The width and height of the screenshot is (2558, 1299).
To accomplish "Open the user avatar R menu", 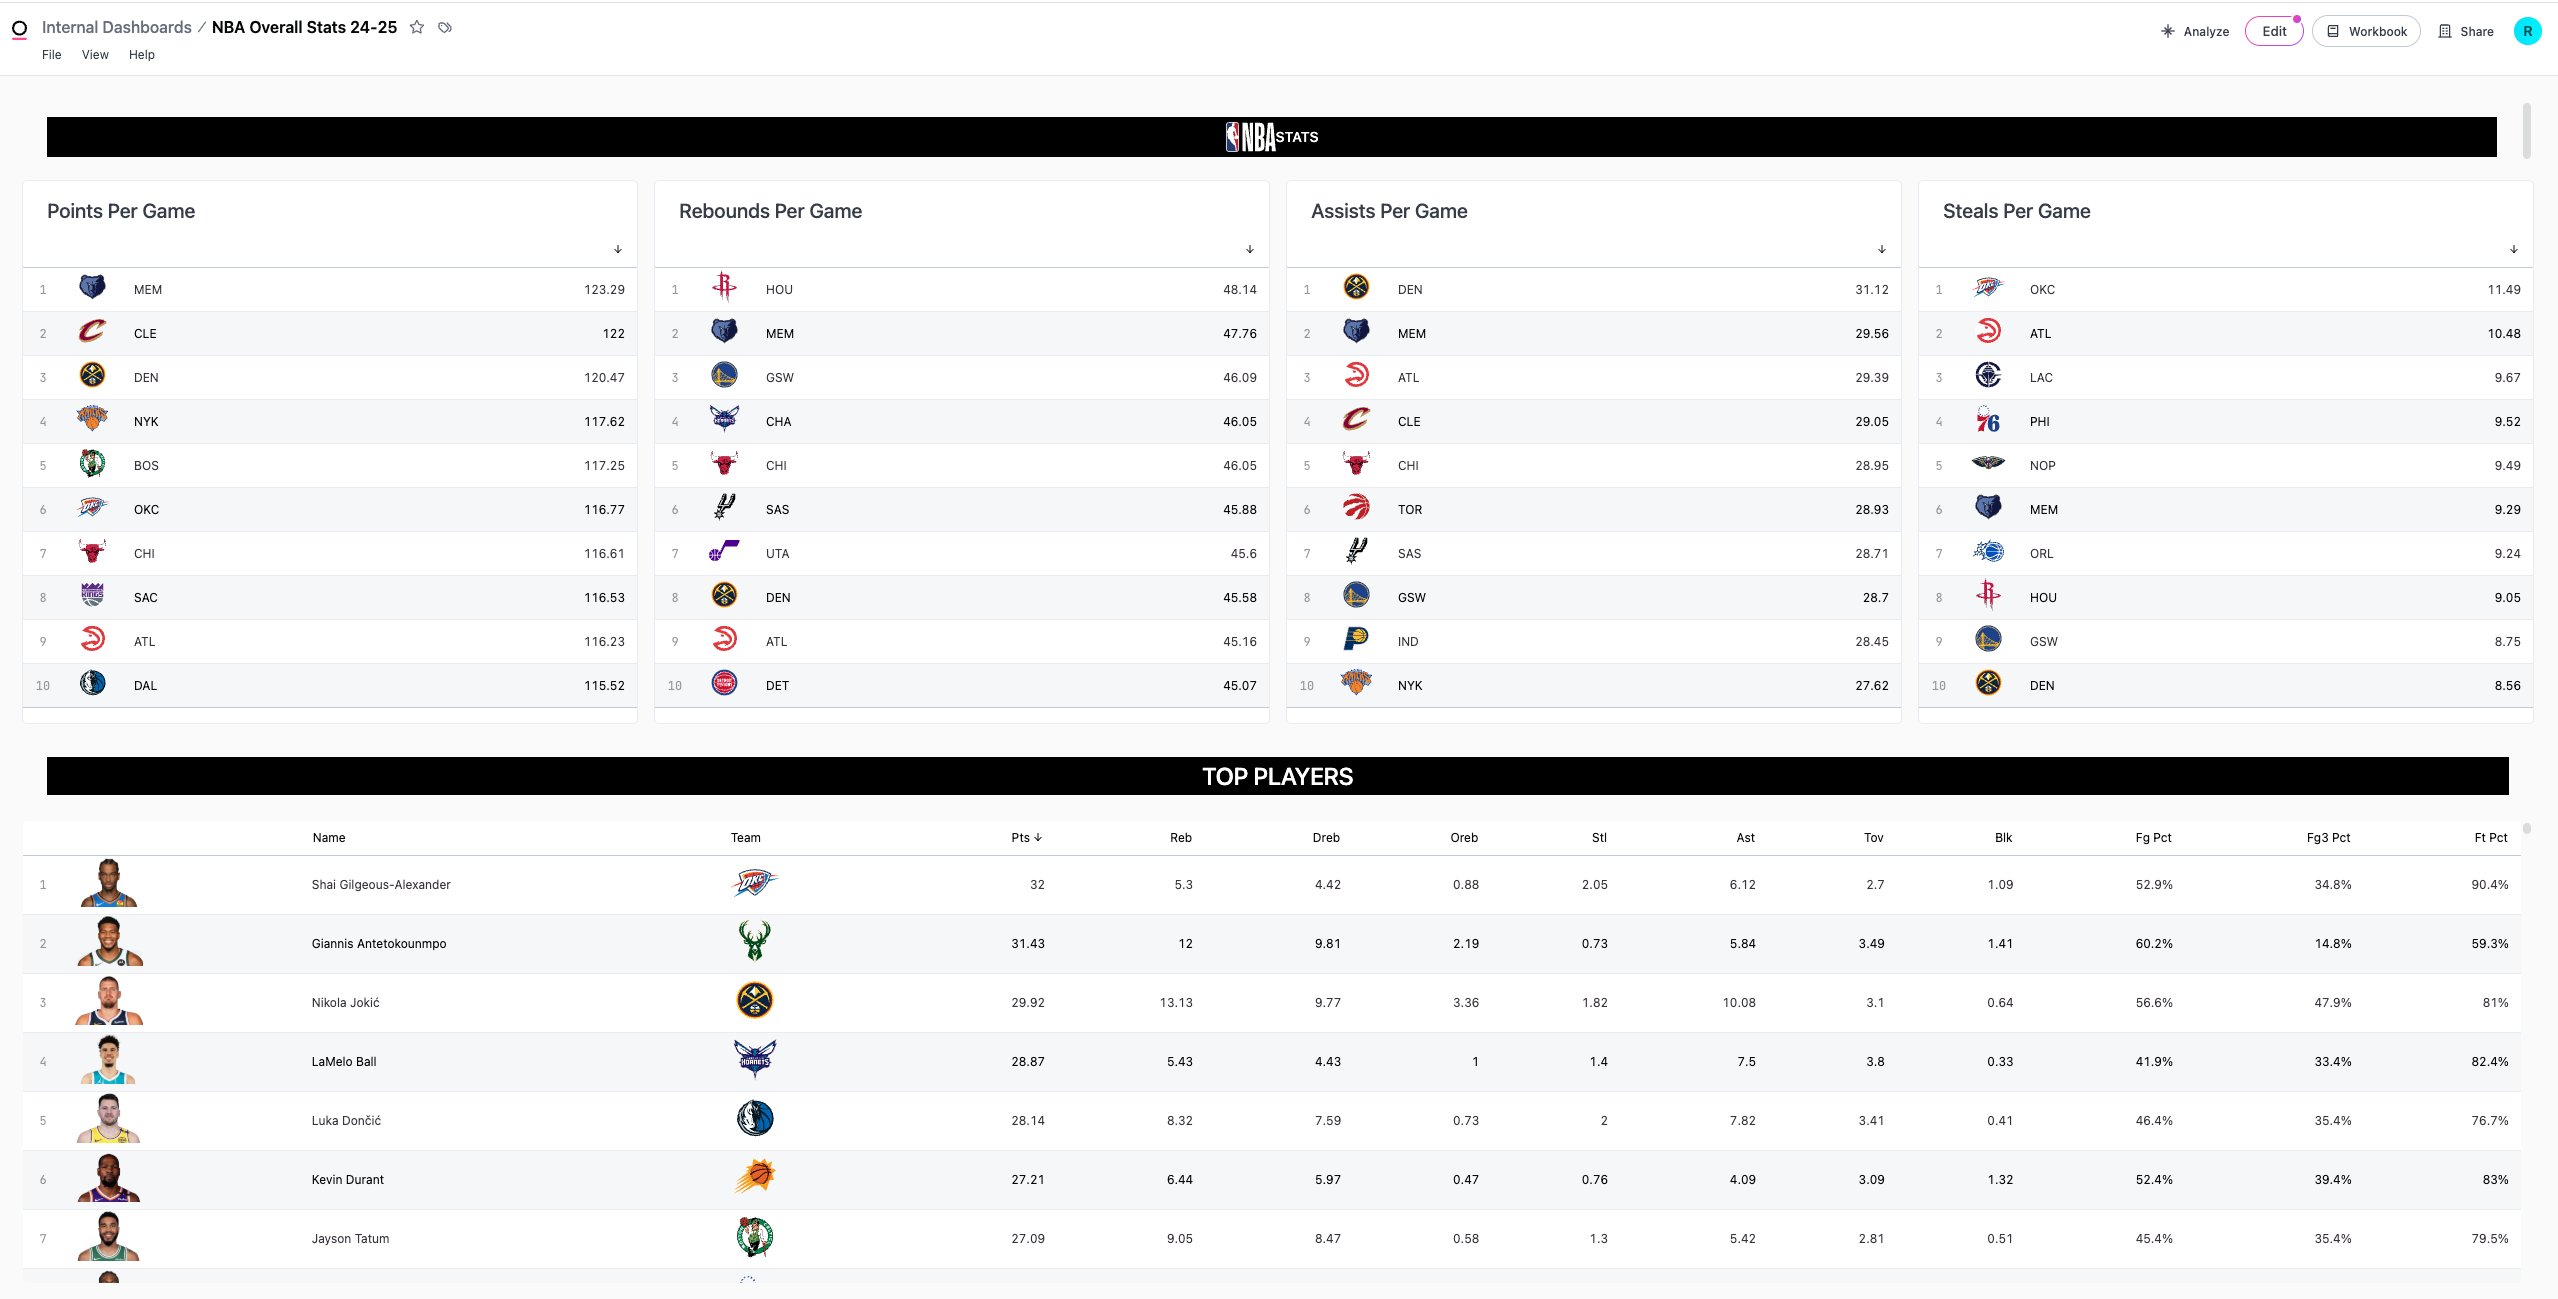I will 2527,31.
